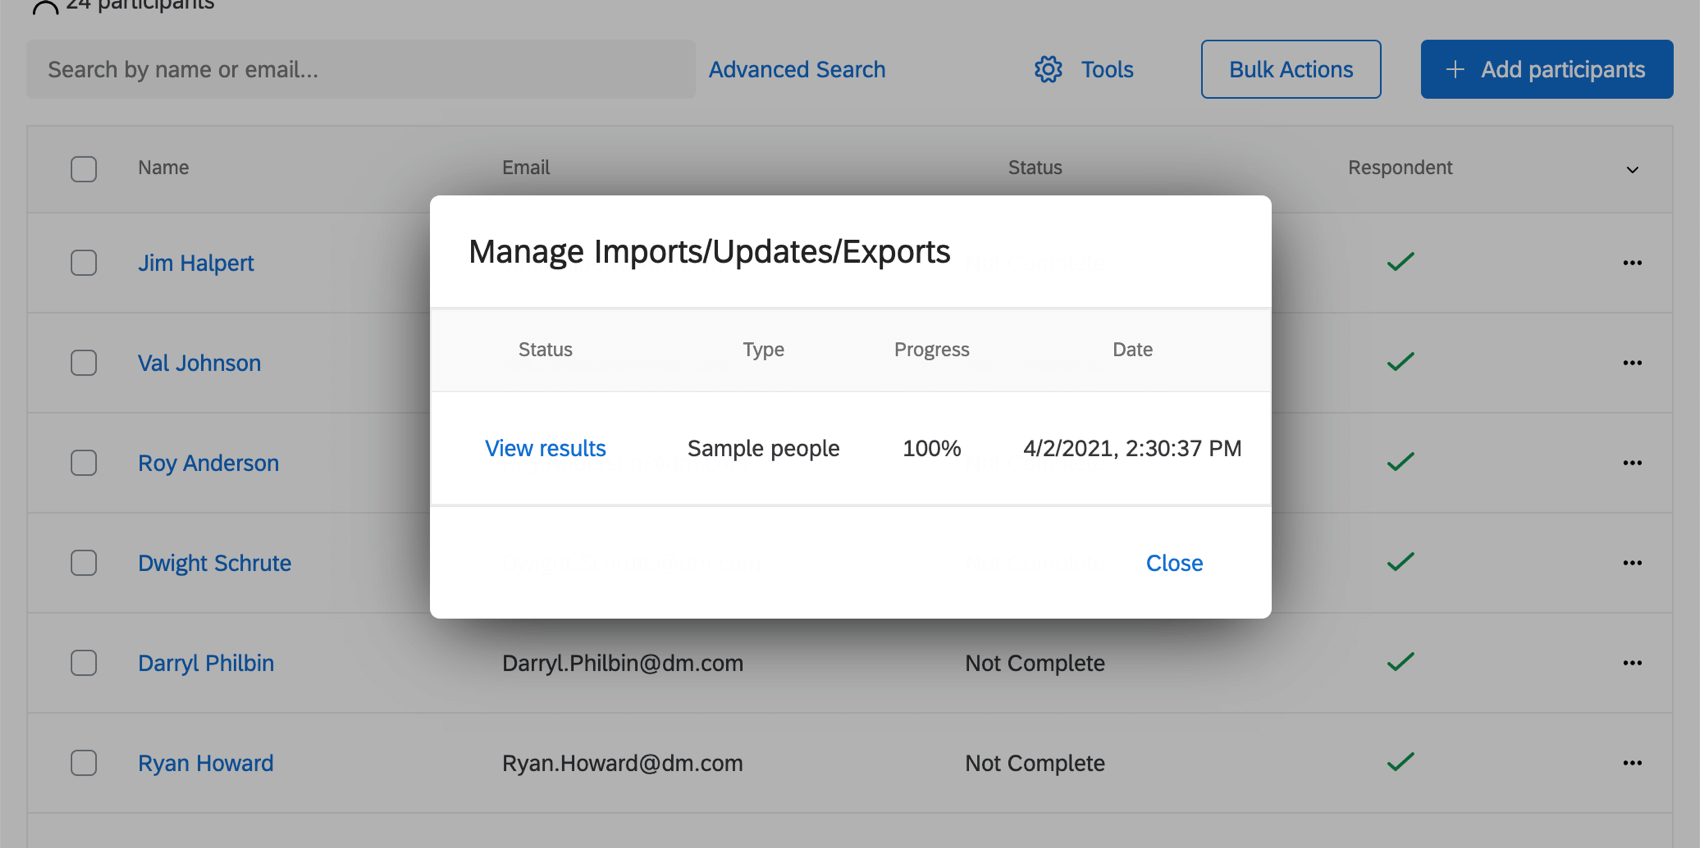Check the box beside Dwight Schrute
Image resolution: width=1700 pixels, height=848 pixels.
coord(84,563)
